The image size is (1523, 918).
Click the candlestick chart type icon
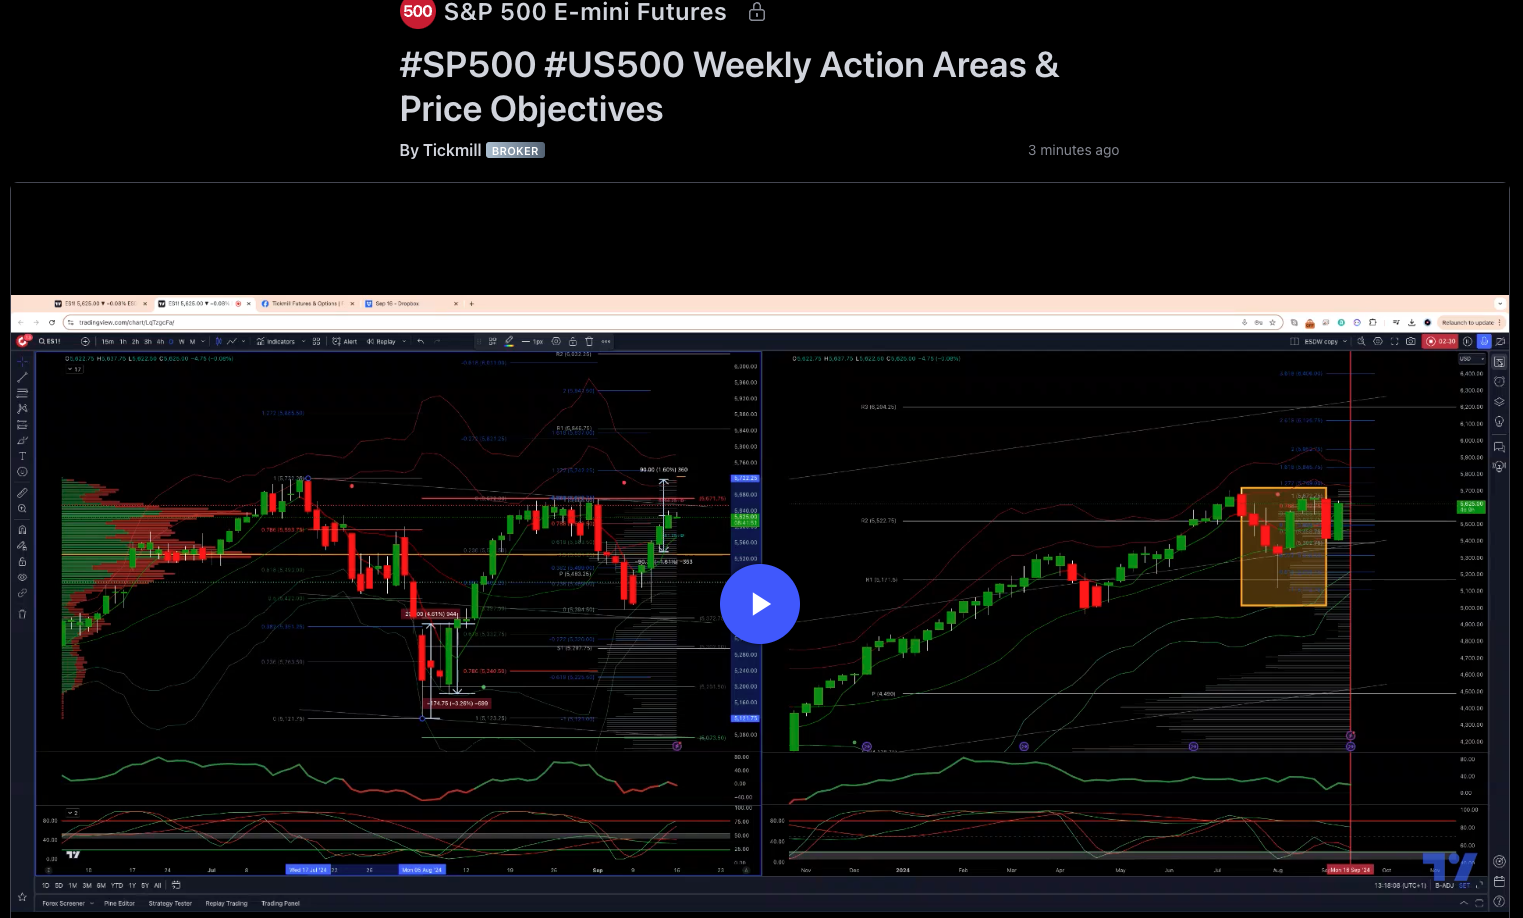[218, 341]
